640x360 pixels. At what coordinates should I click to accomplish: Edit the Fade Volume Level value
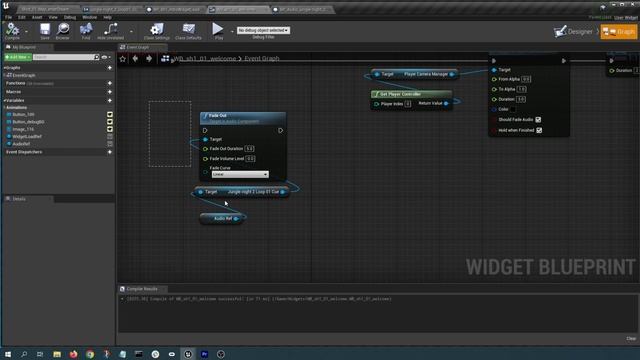251,159
